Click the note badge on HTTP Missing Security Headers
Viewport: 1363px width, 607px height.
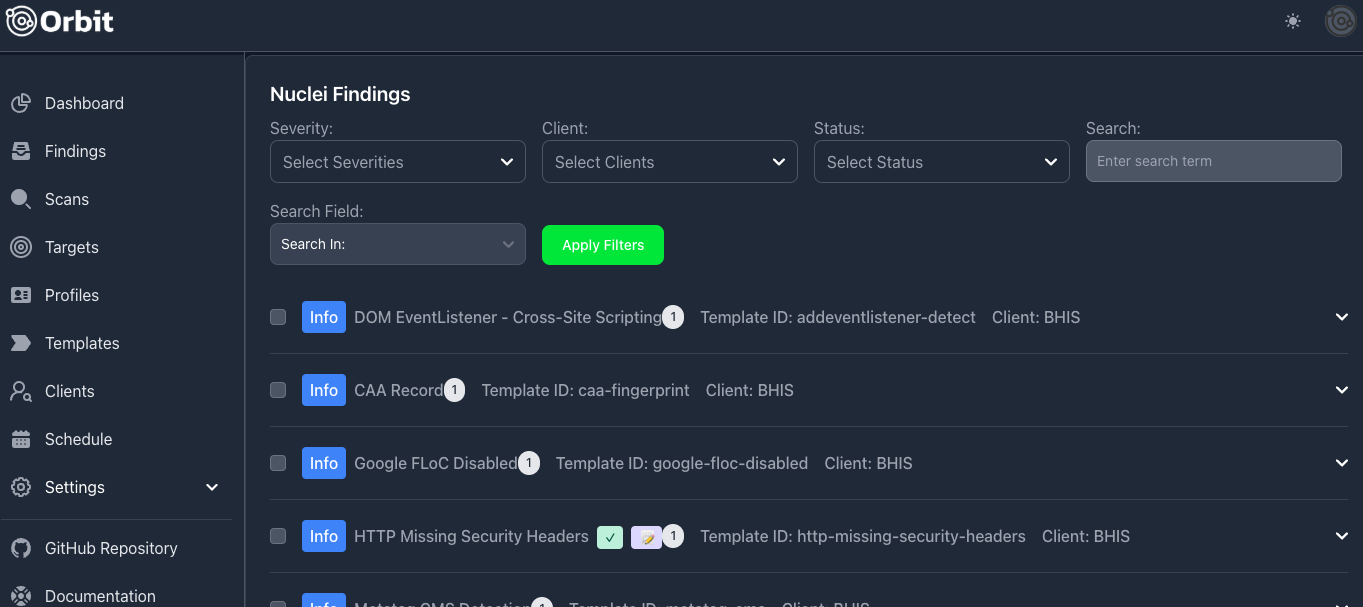tap(646, 537)
